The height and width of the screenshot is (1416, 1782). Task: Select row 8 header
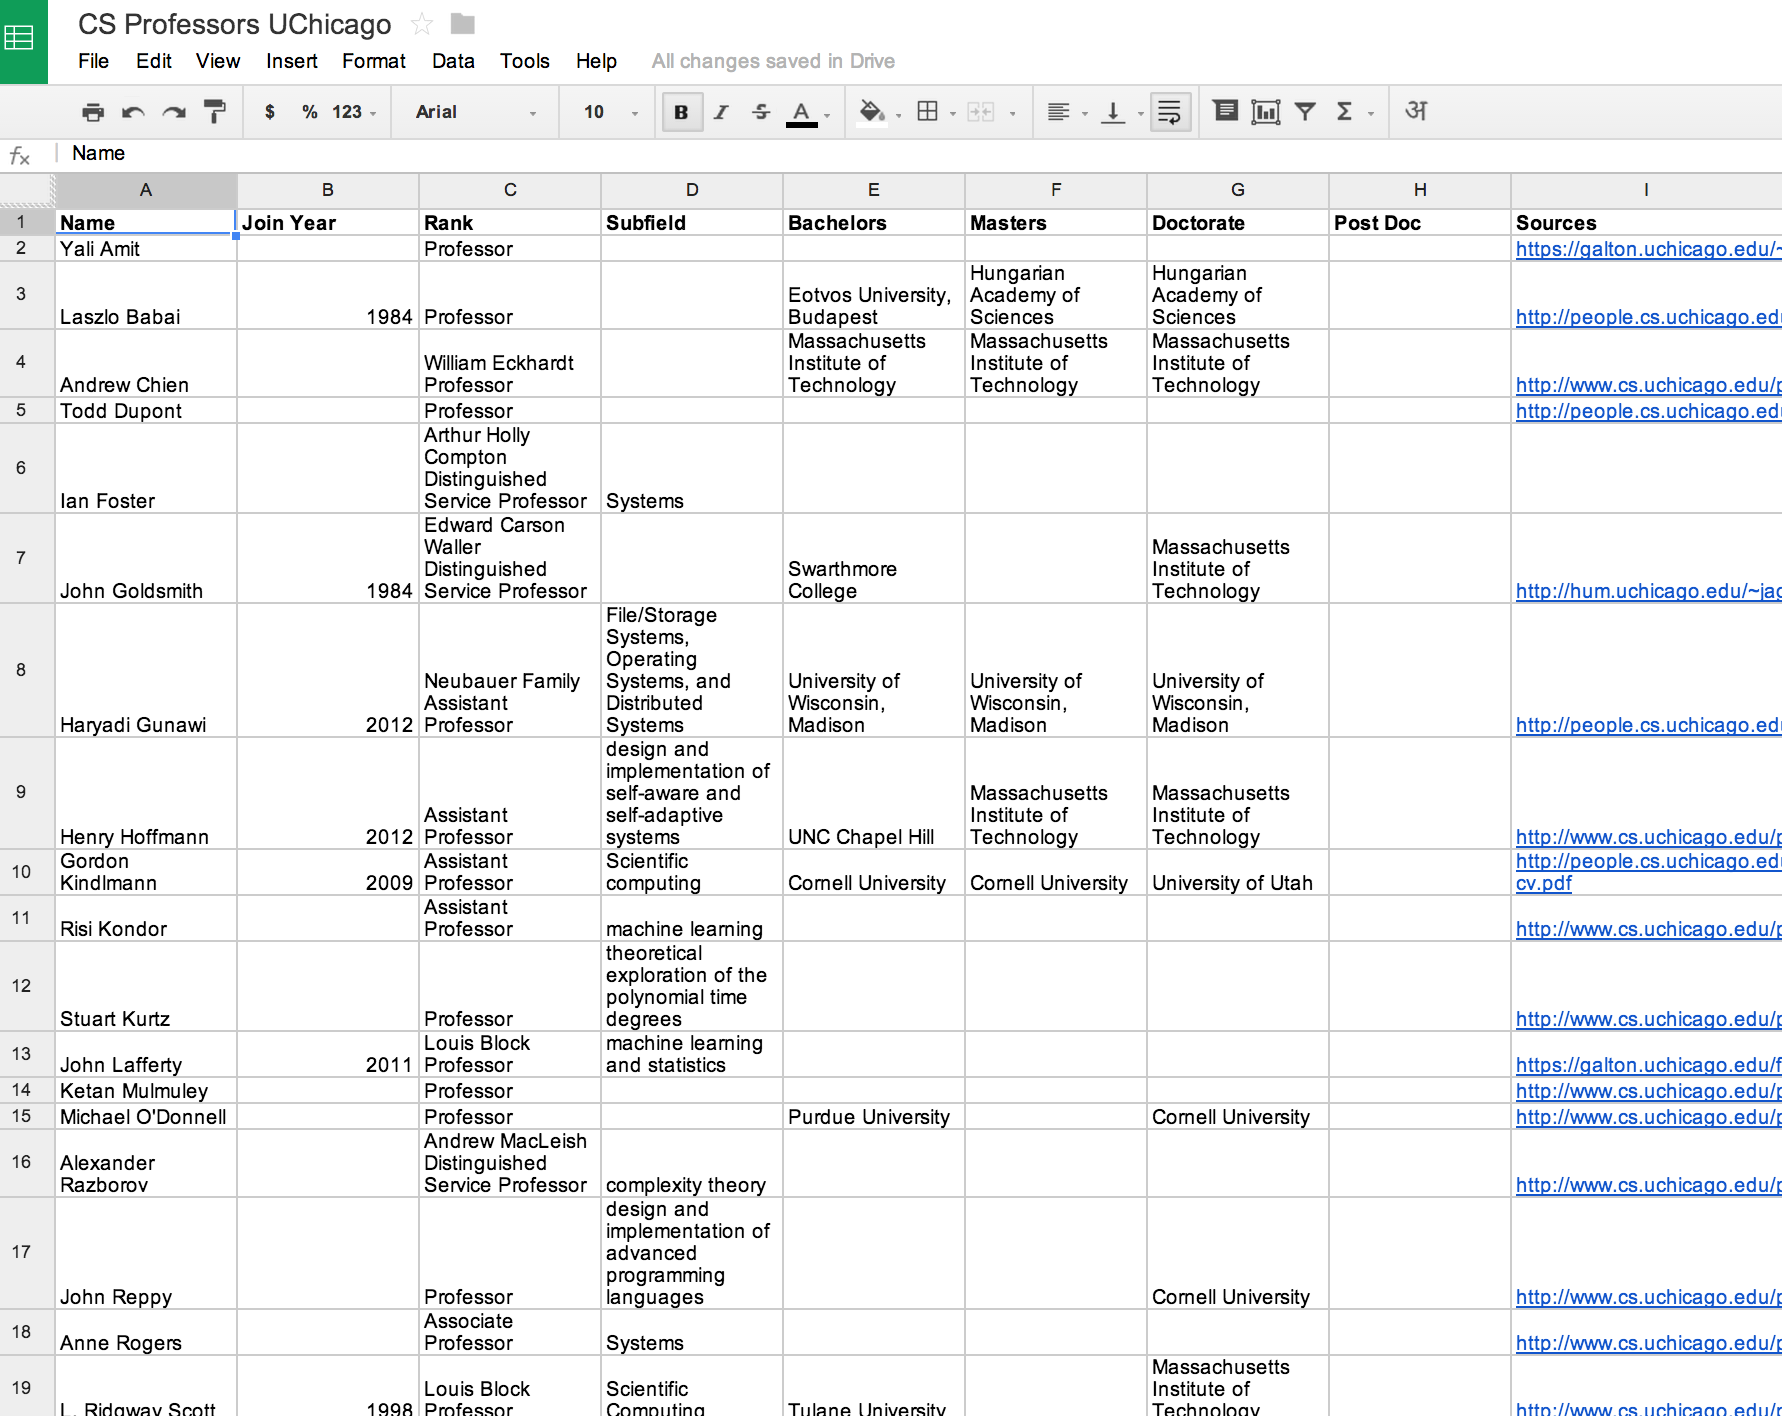(x=27, y=670)
